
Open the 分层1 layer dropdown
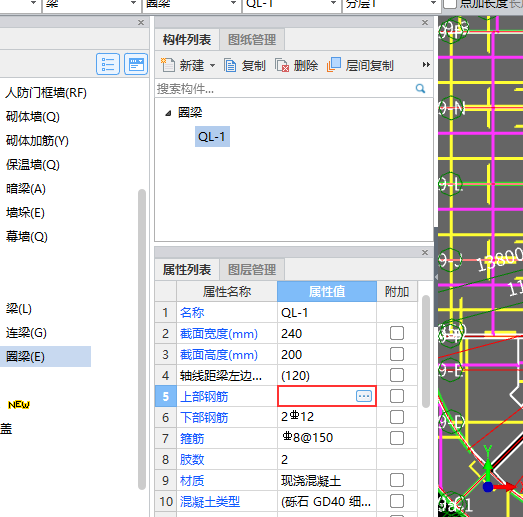(433, 3)
